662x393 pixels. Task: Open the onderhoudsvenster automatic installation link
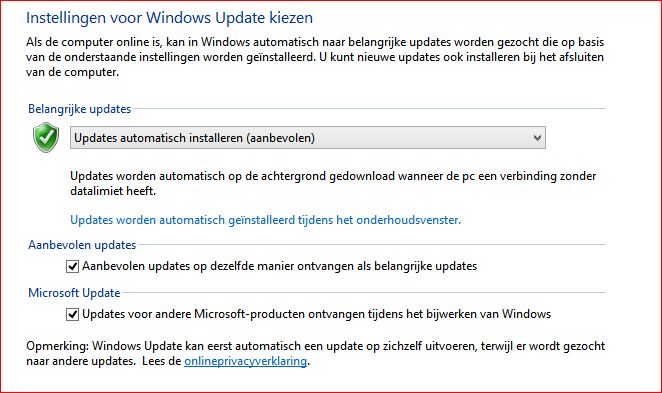[x=266, y=220]
